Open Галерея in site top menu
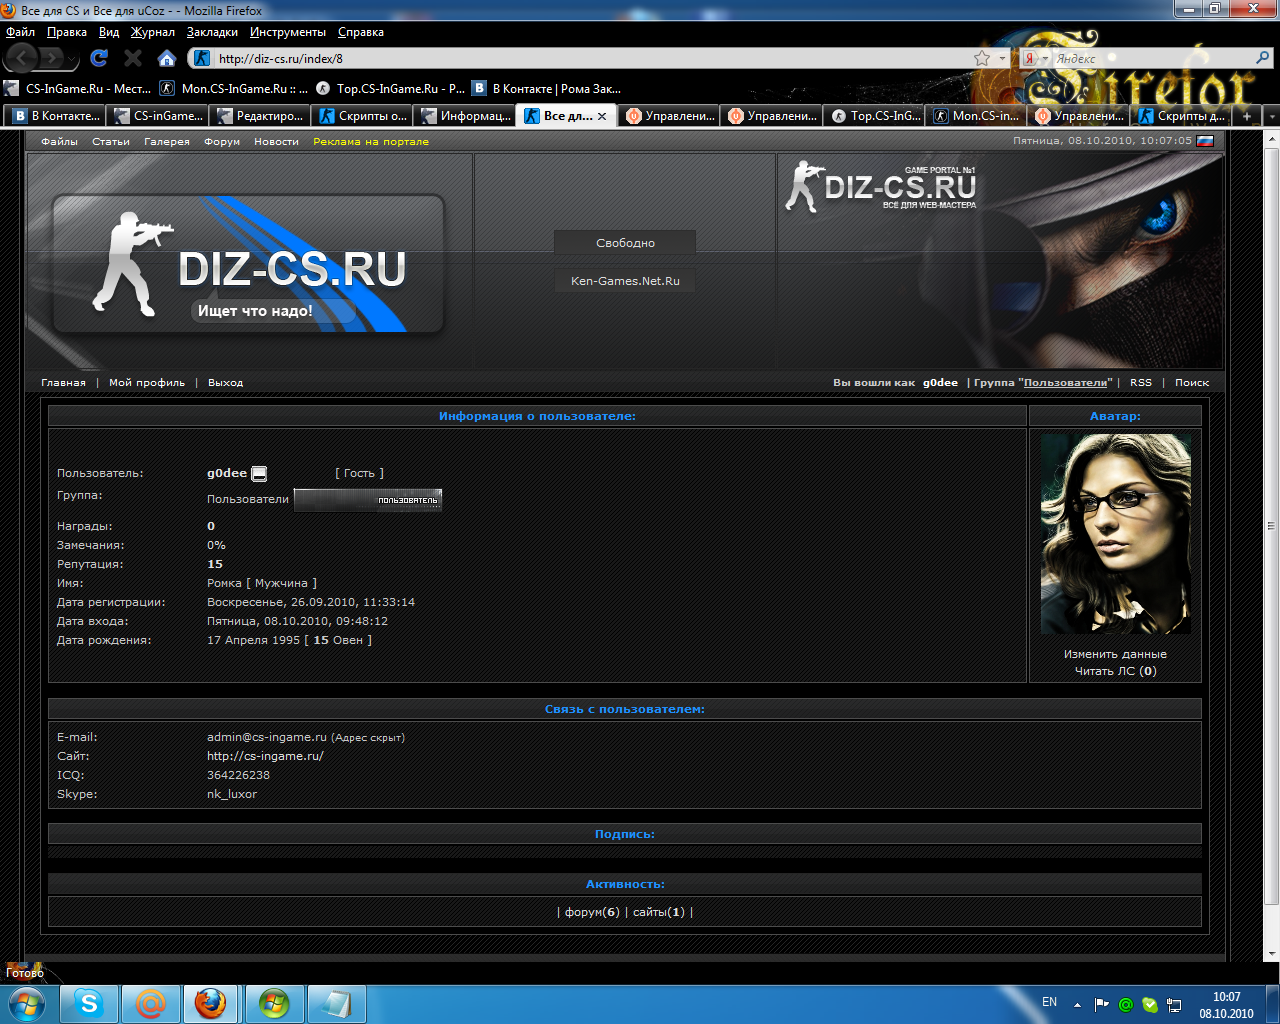 (x=167, y=142)
